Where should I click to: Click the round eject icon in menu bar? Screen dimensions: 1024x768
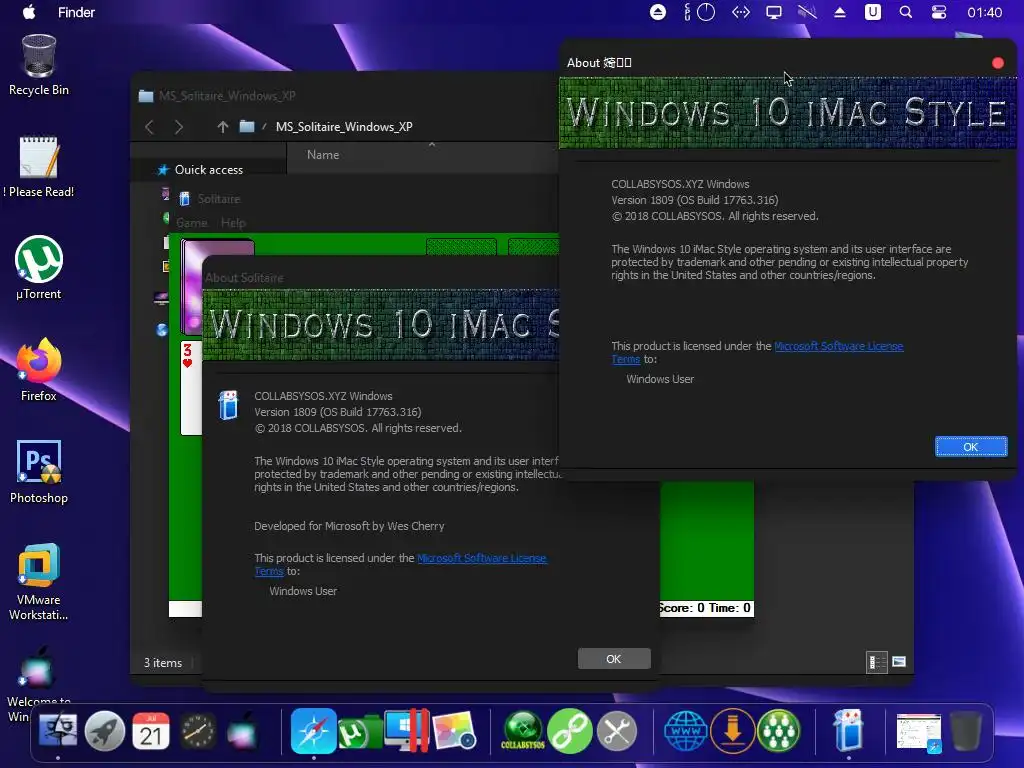click(658, 12)
